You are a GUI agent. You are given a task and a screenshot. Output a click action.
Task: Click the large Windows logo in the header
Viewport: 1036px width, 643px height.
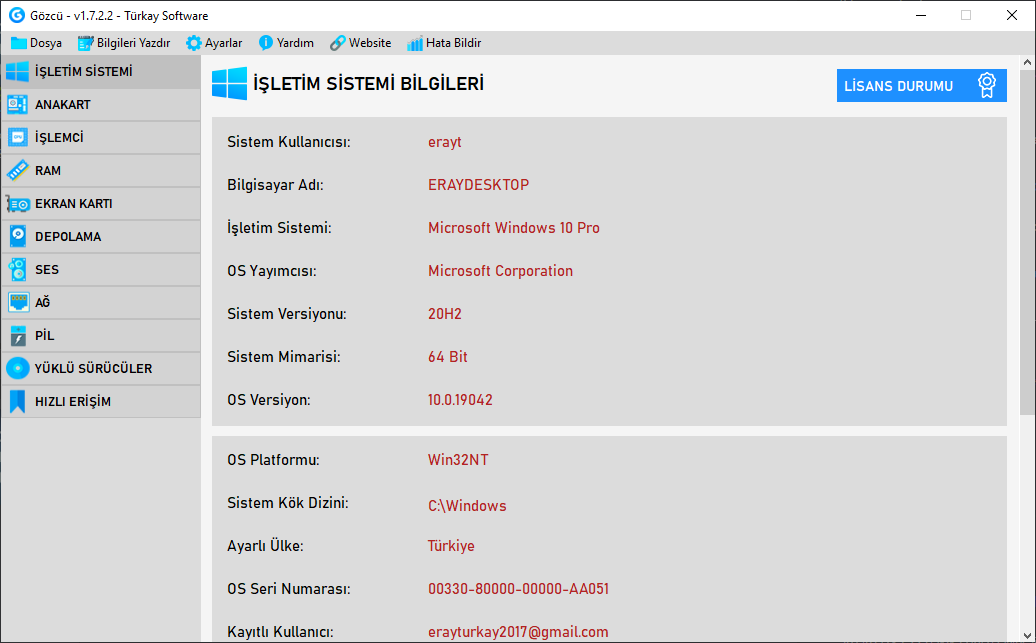pyautogui.click(x=229, y=84)
